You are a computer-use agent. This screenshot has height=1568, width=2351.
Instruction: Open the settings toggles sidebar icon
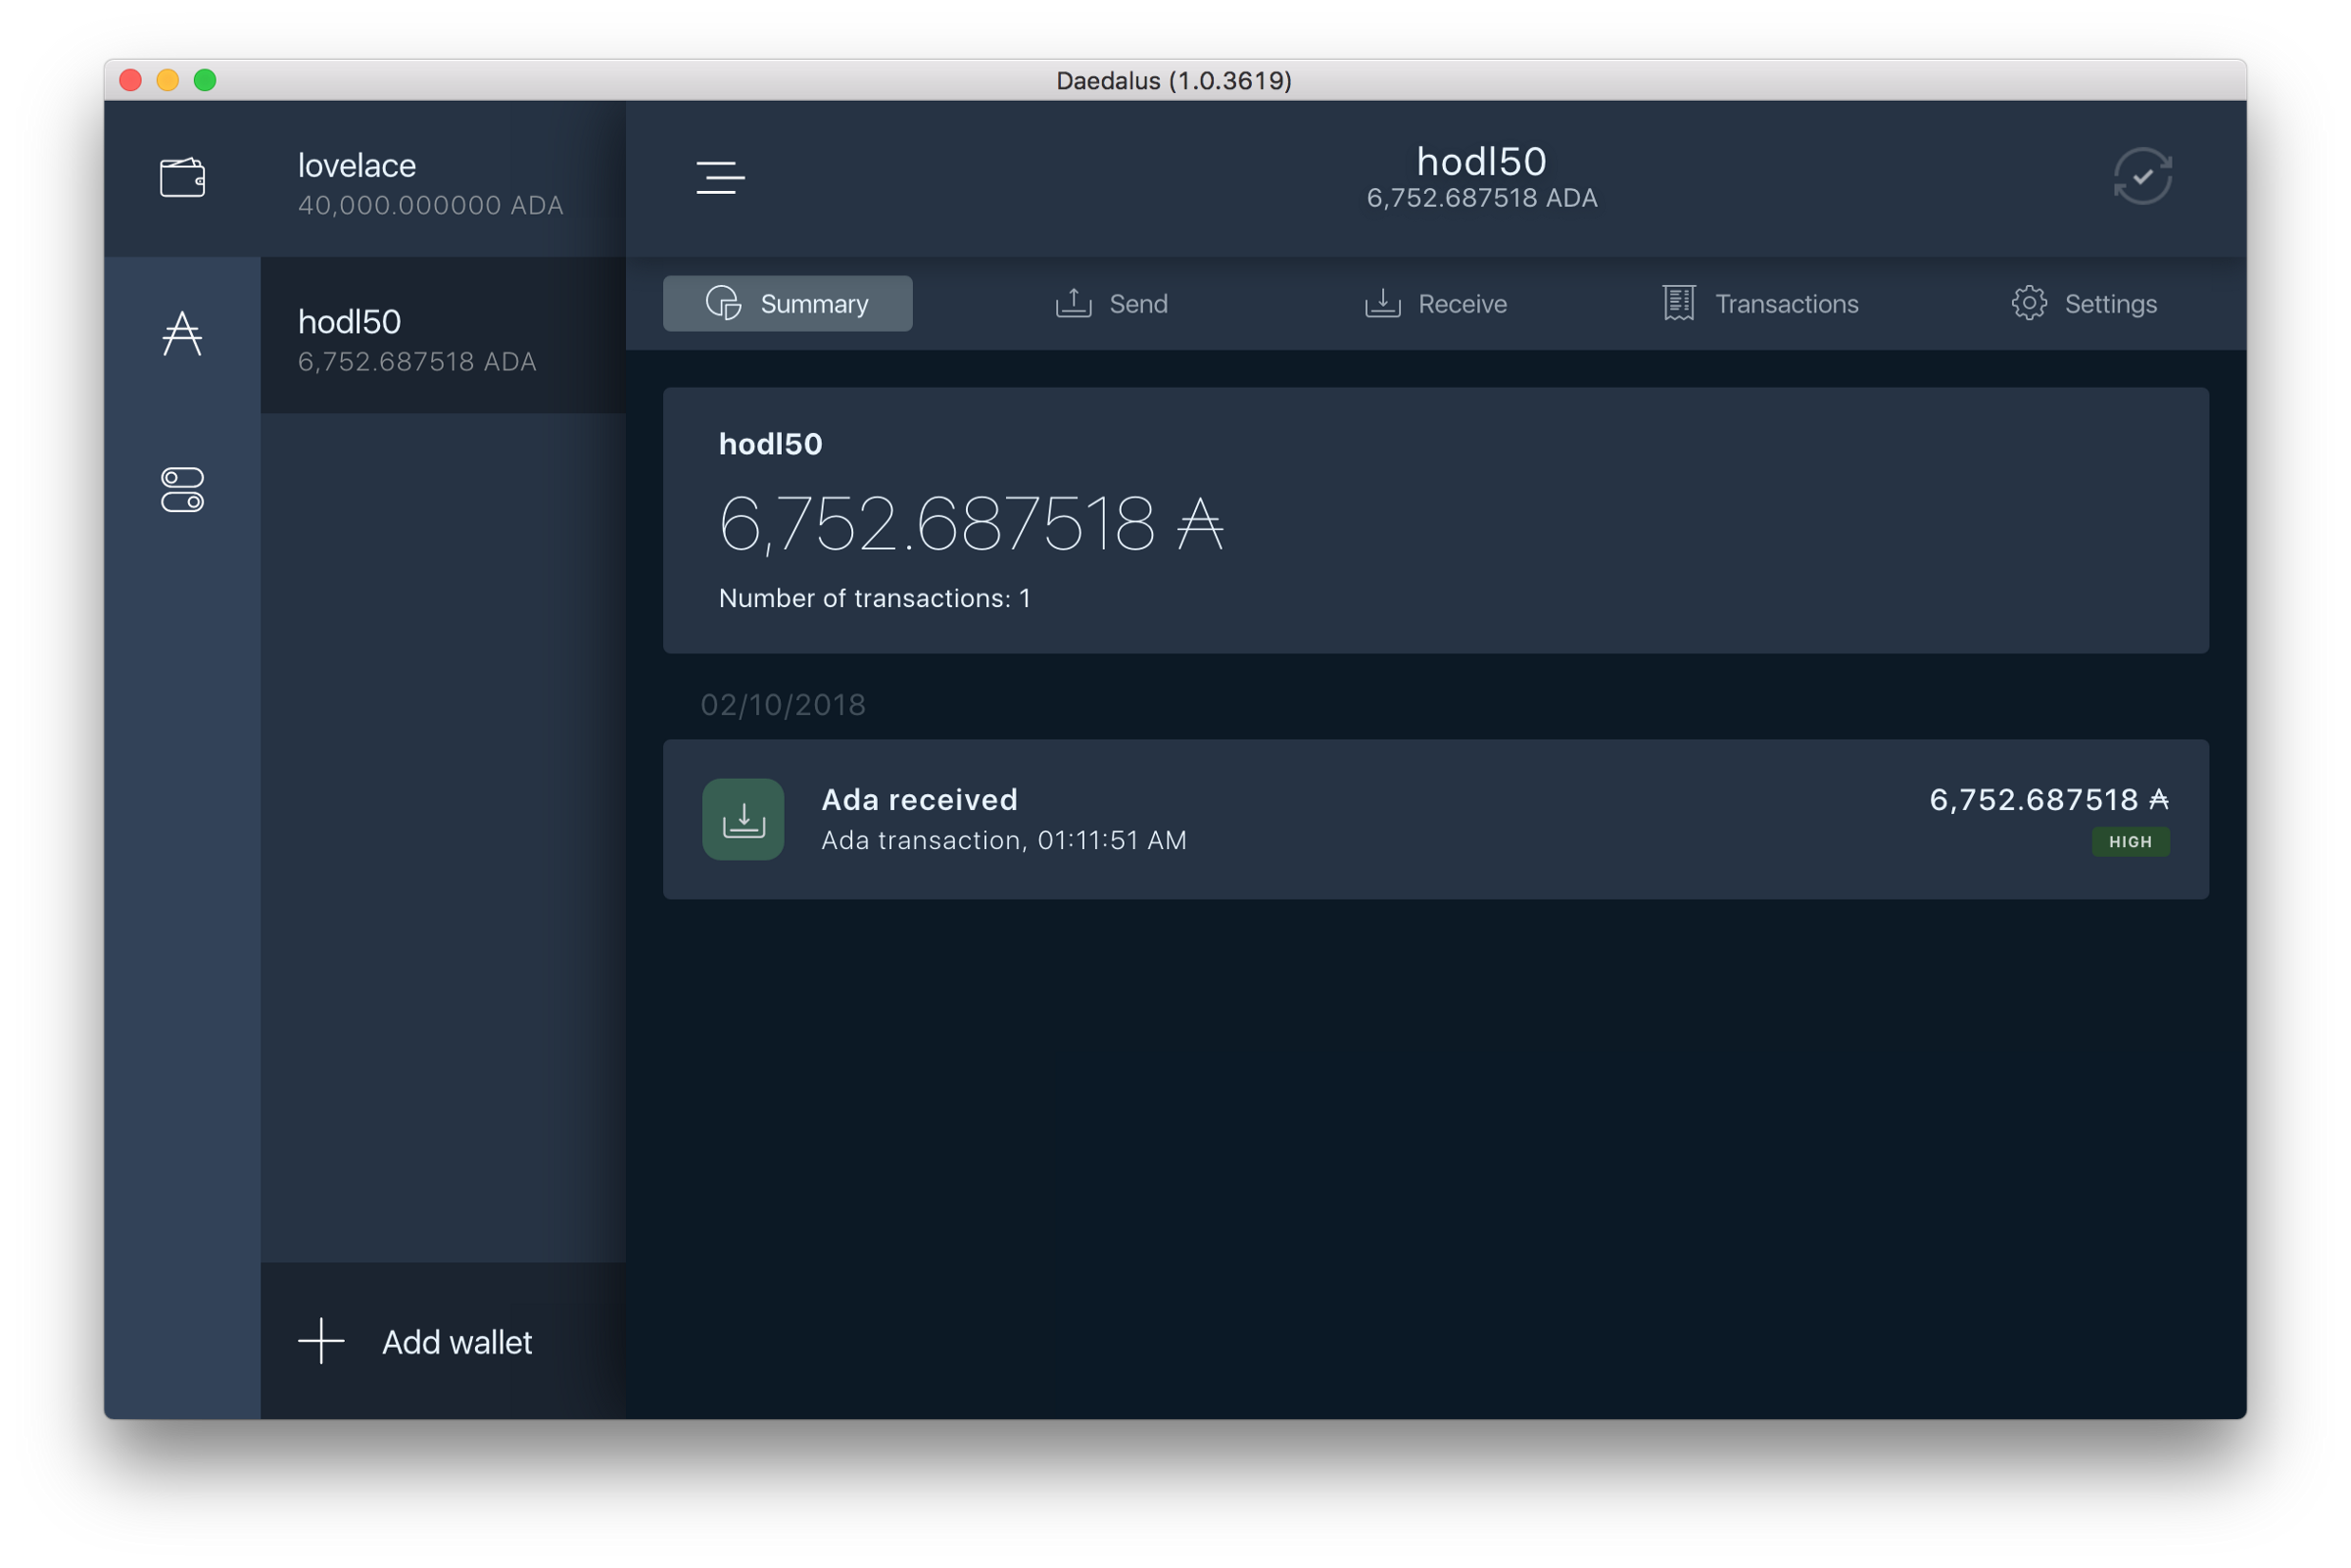pyautogui.click(x=182, y=490)
